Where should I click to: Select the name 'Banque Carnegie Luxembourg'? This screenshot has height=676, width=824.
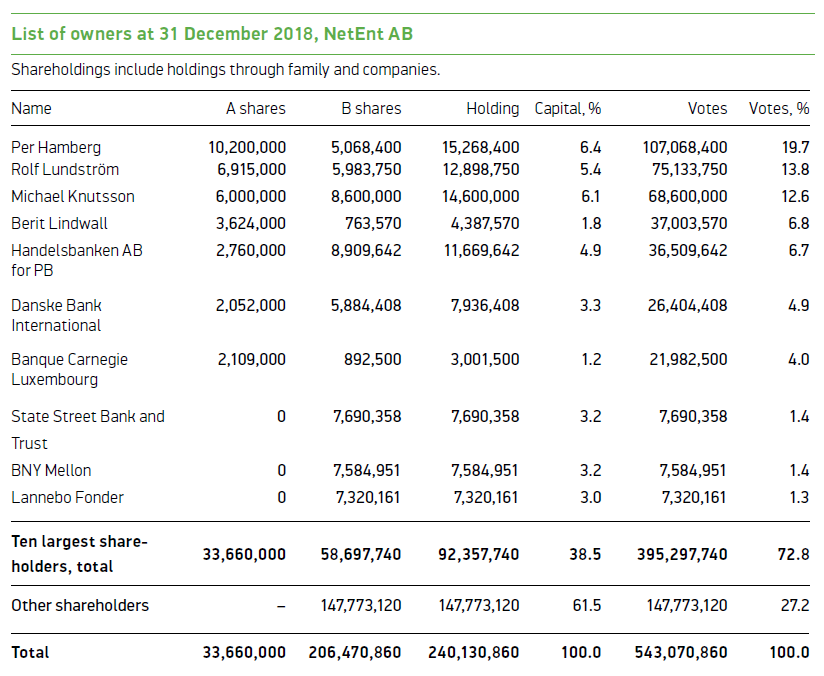tap(69, 370)
